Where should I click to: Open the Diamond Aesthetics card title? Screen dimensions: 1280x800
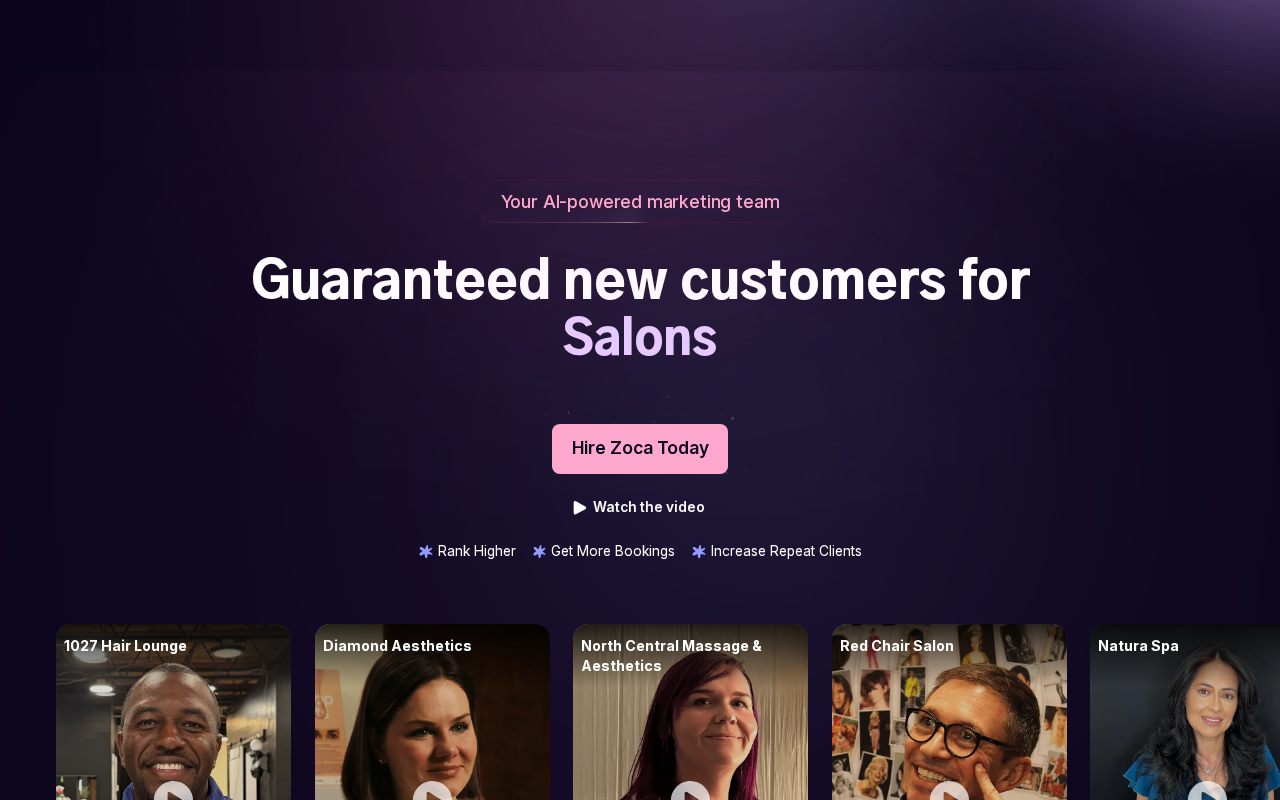[x=397, y=646]
